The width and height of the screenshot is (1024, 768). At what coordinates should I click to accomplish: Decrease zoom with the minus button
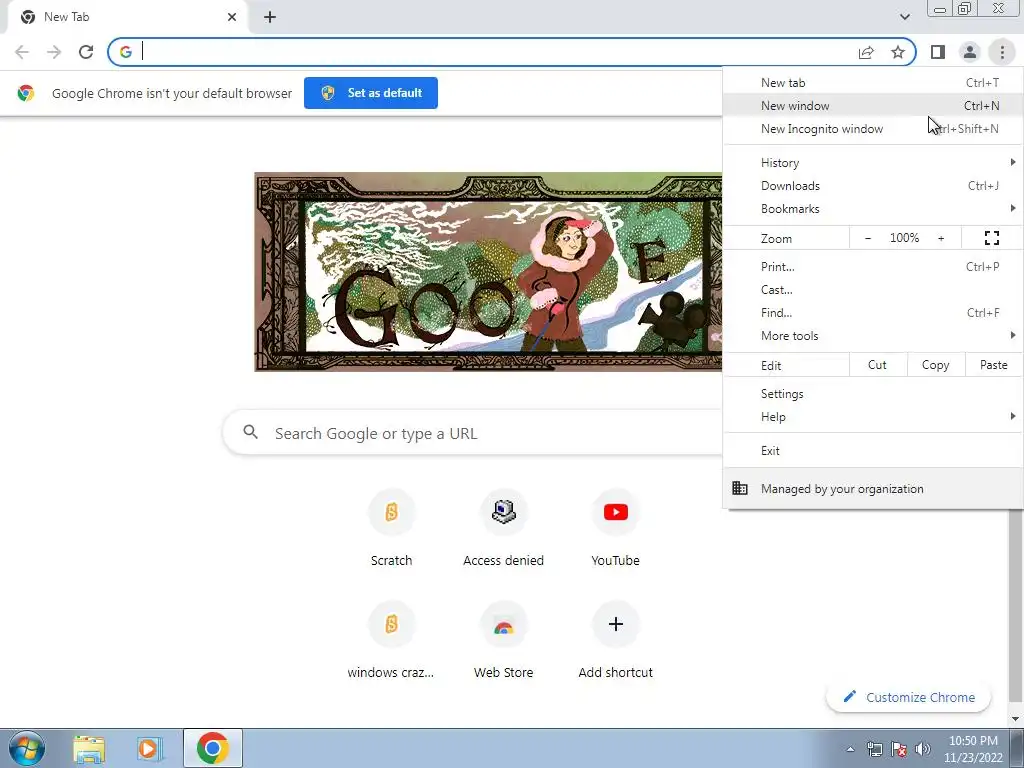pyautogui.click(x=868, y=238)
